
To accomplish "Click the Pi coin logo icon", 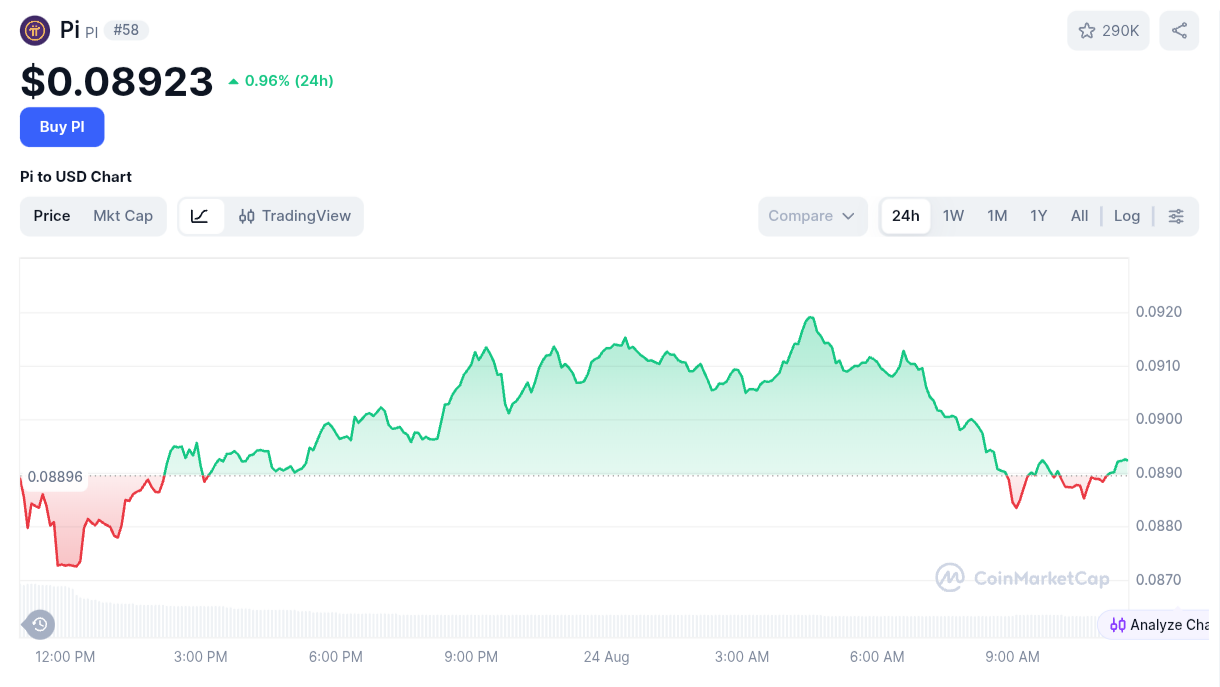I will [35, 31].
